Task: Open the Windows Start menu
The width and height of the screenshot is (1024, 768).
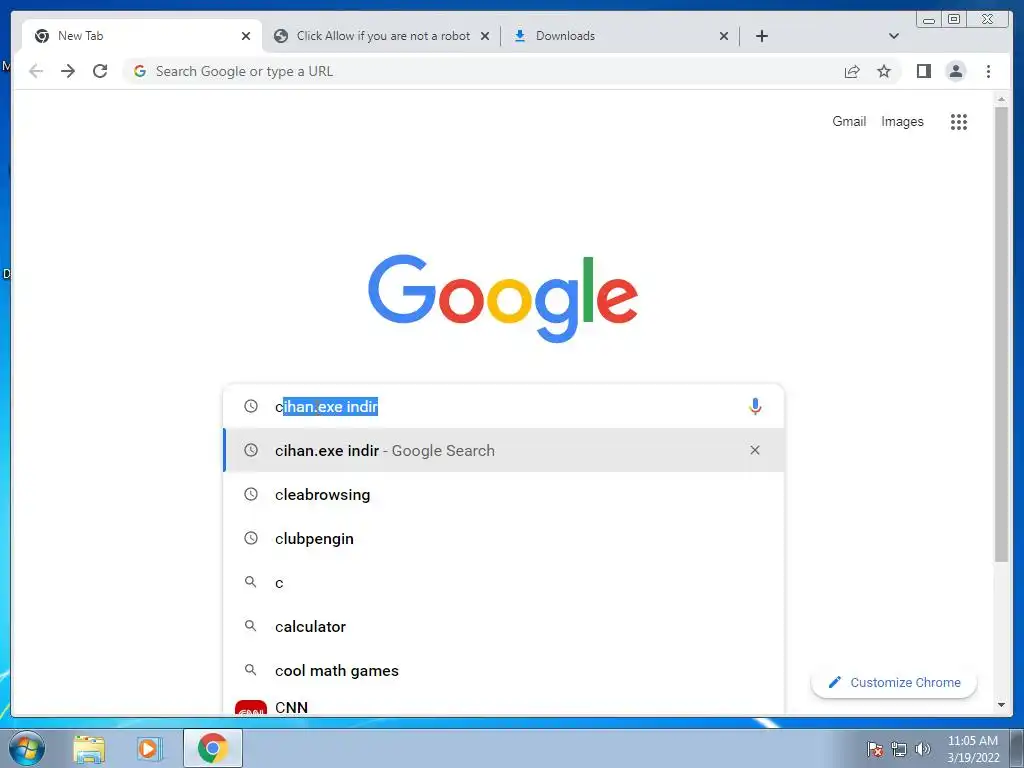Action: (x=27, y=748)
